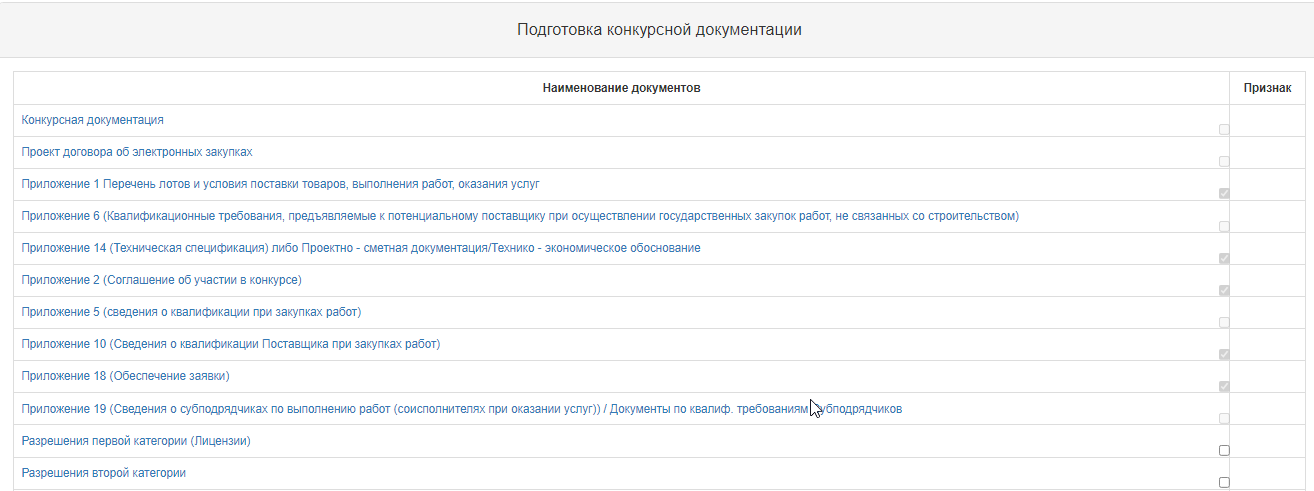Open Приложение 18 Обеспечение заявки link
The height and width of the screenshot is (491, 1314).
click(x=126, y=376)
